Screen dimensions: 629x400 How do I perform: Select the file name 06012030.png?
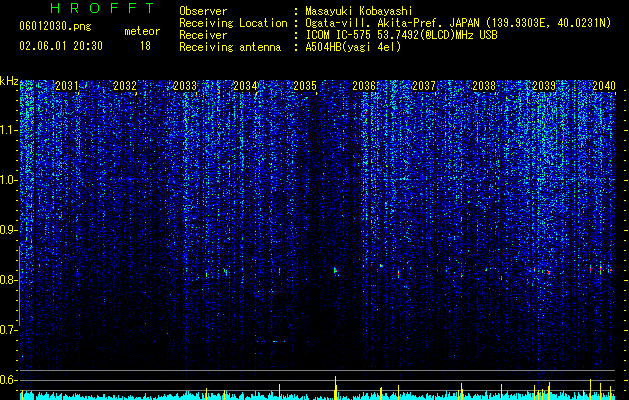[x=55, y=27]
